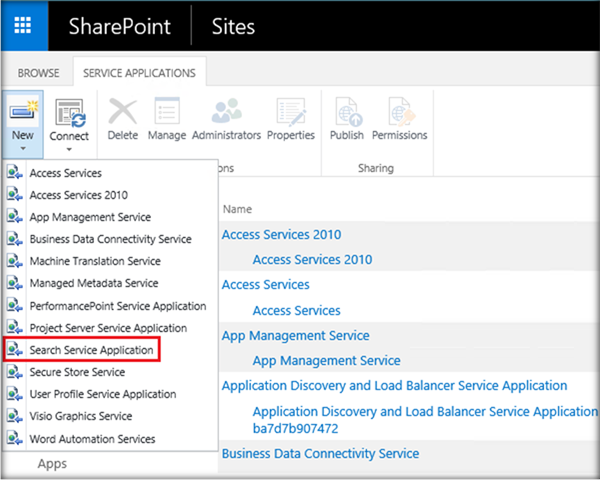Click the Connect ribbon icon
Screen dimensions: 600x480
[69, 113]
